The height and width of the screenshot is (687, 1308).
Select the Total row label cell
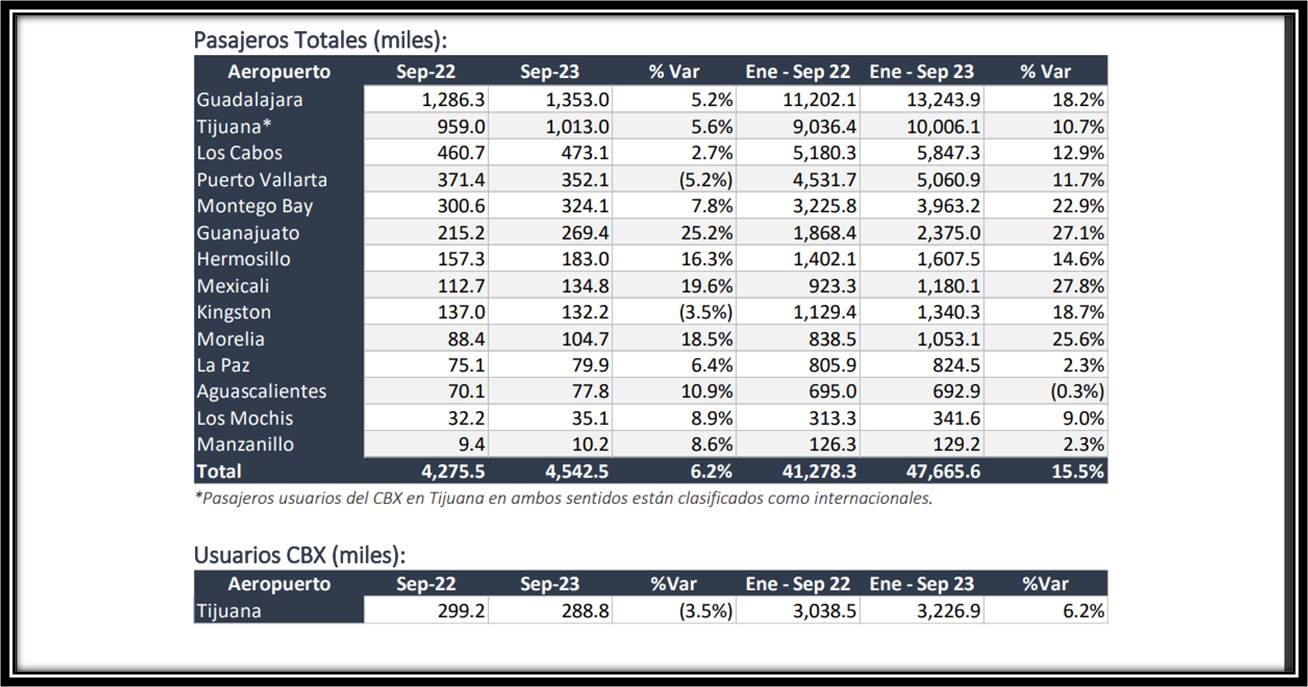(220, 470)
